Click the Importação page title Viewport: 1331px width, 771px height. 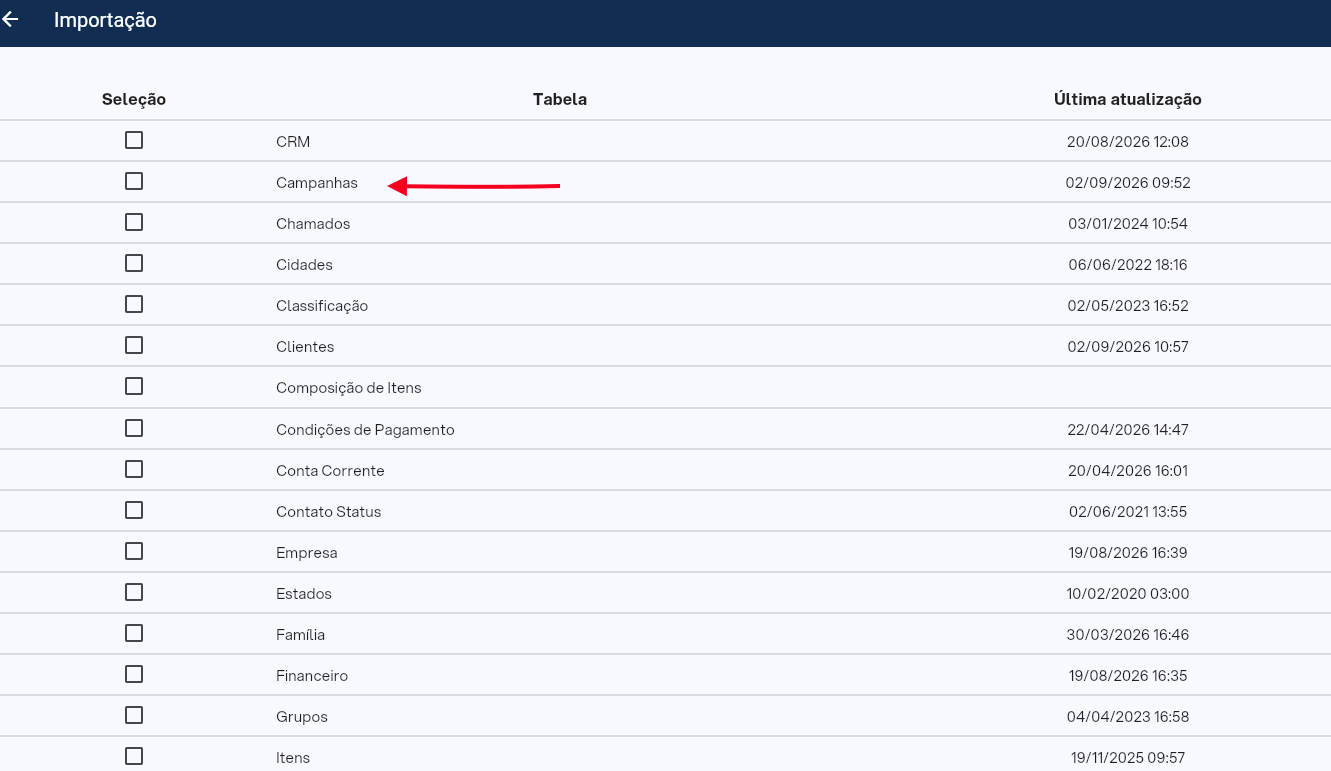pyautogui.click(x=105, y=20)
